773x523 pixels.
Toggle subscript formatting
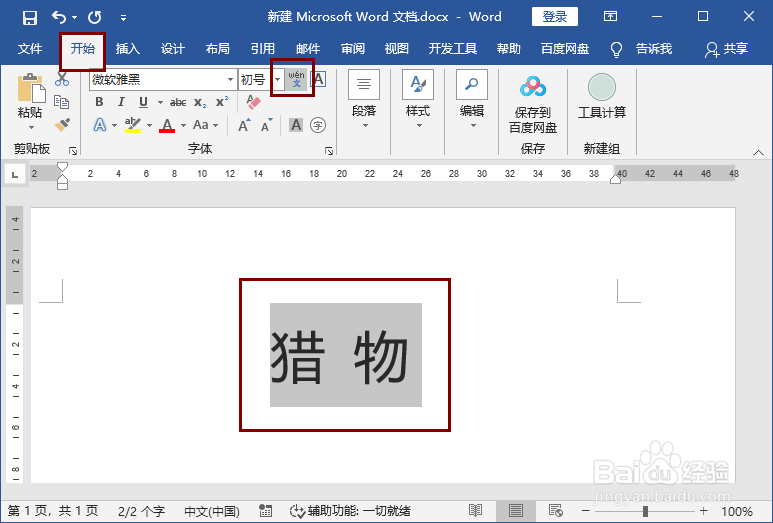click(x=200, y=103)
